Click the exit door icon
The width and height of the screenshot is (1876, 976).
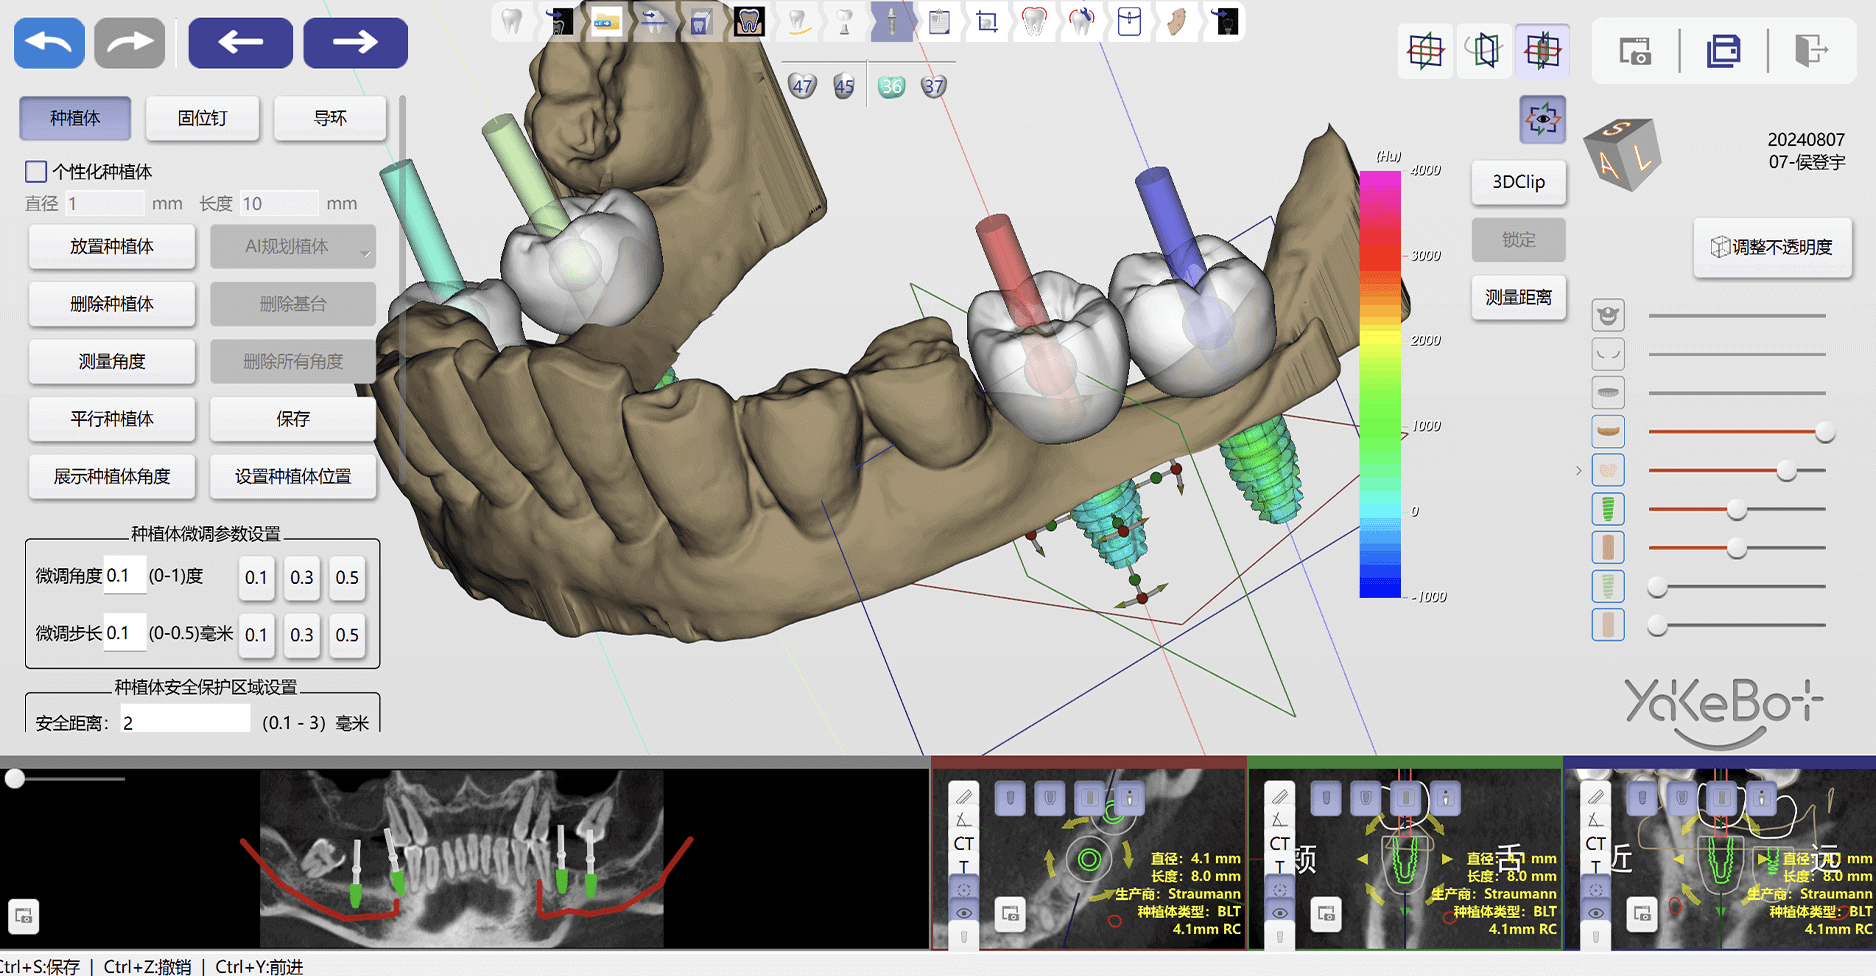(x=1810, y=50)
